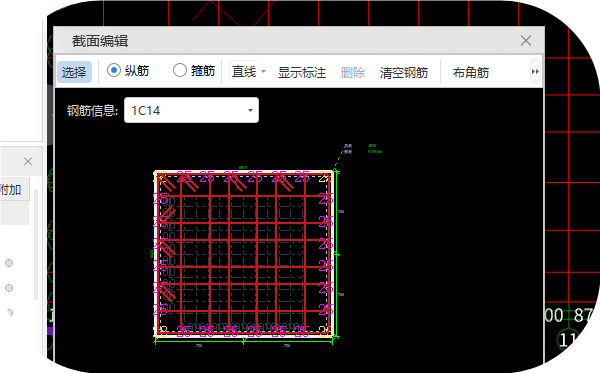
Task: Close the left side panel
Action: [28, 161]
